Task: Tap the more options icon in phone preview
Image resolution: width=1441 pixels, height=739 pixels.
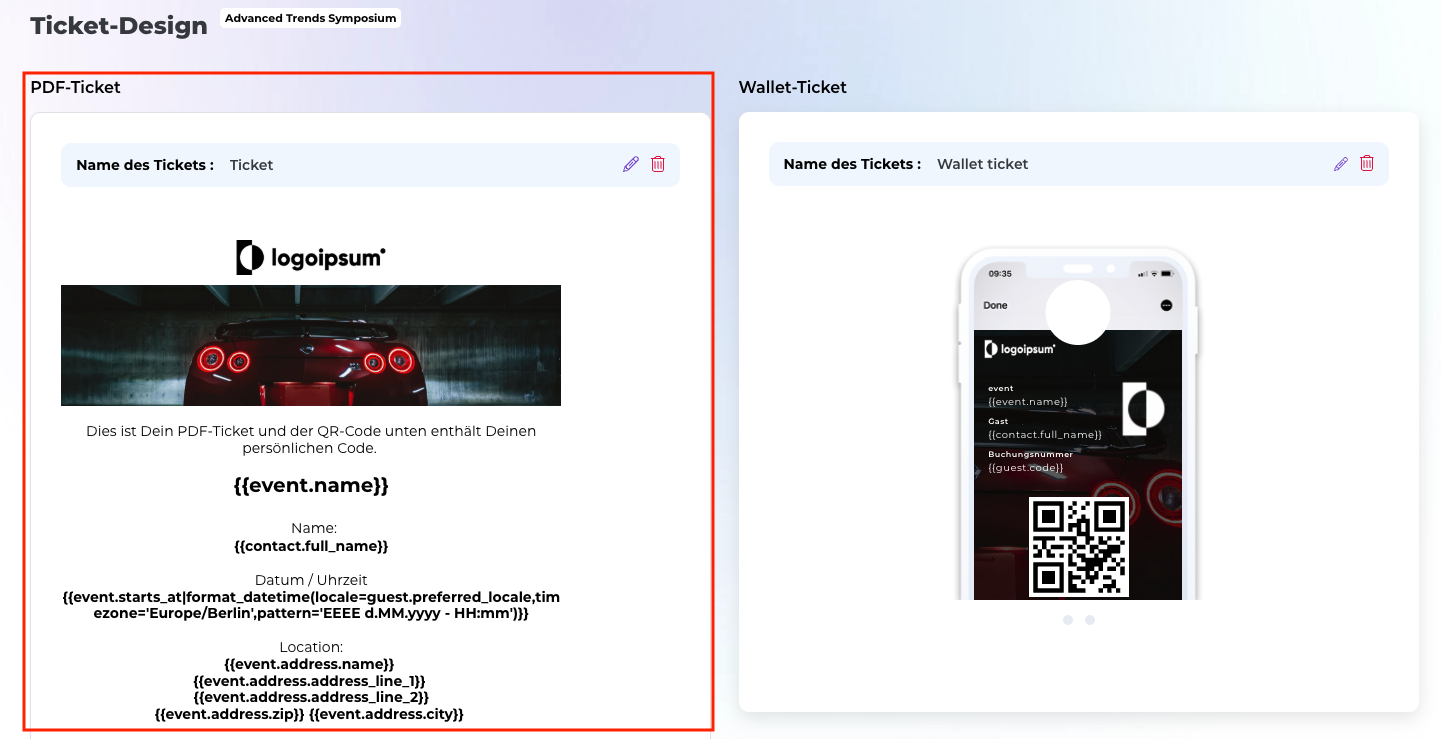Action: pos(1166,305)
